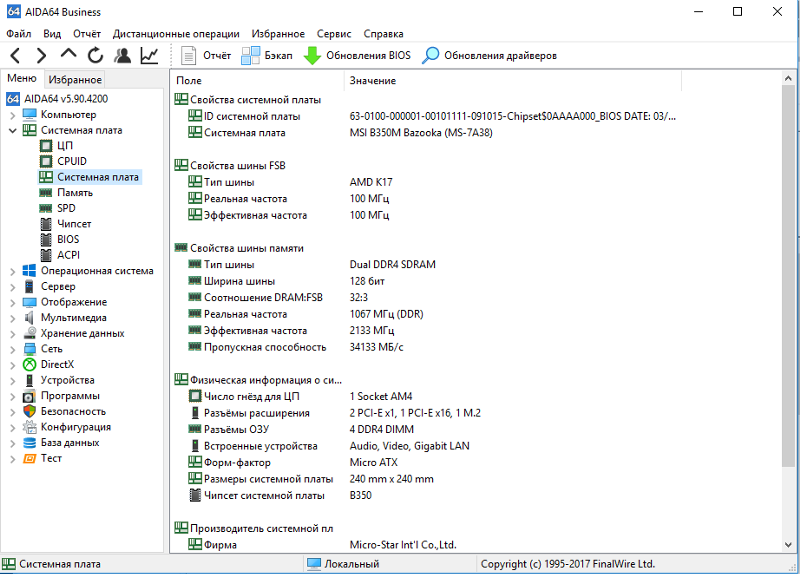Click the Windows logo of Операционная система
This screenshot has height=574, width=800.
tap(30, 271)
